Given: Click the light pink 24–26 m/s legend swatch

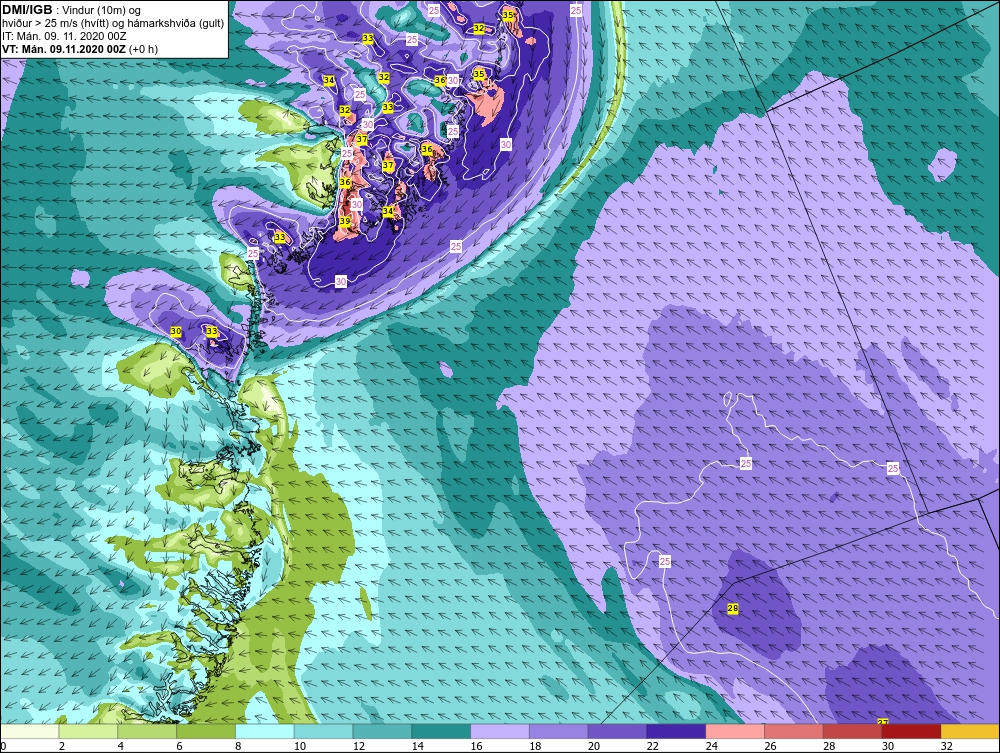Looking at the screenshot, I should (735, 731).
